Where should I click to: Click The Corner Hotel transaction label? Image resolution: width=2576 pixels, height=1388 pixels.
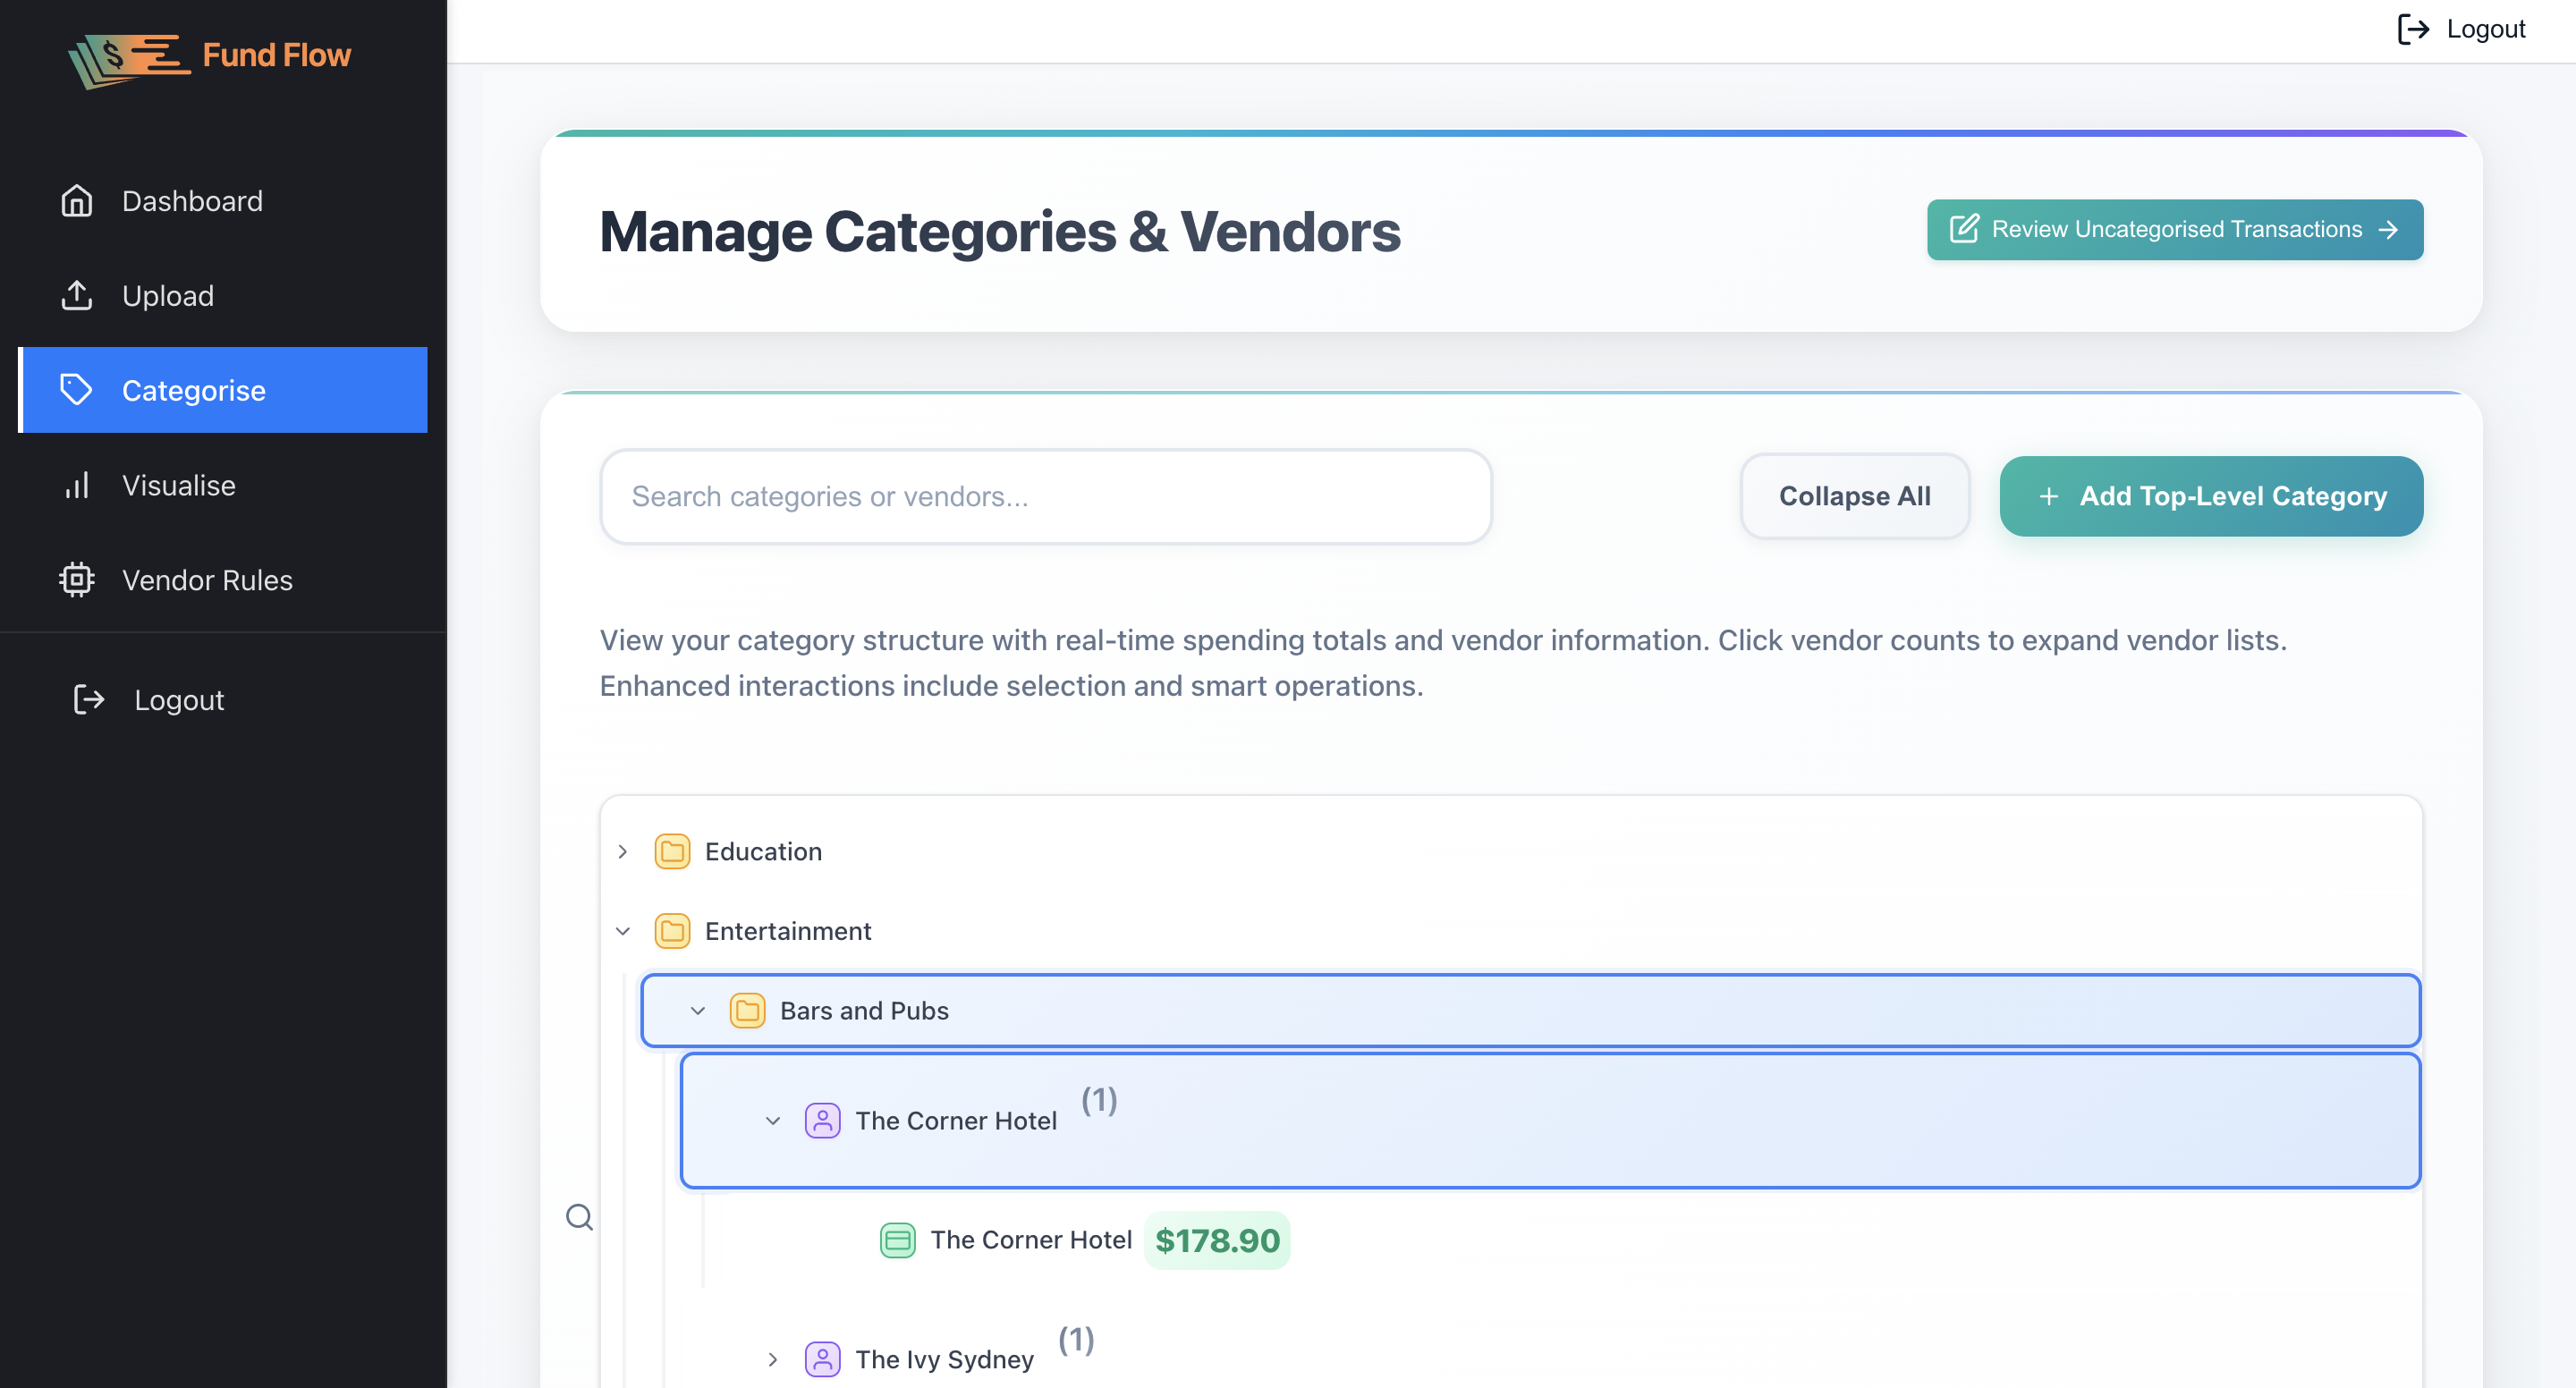[1031, 1240]
